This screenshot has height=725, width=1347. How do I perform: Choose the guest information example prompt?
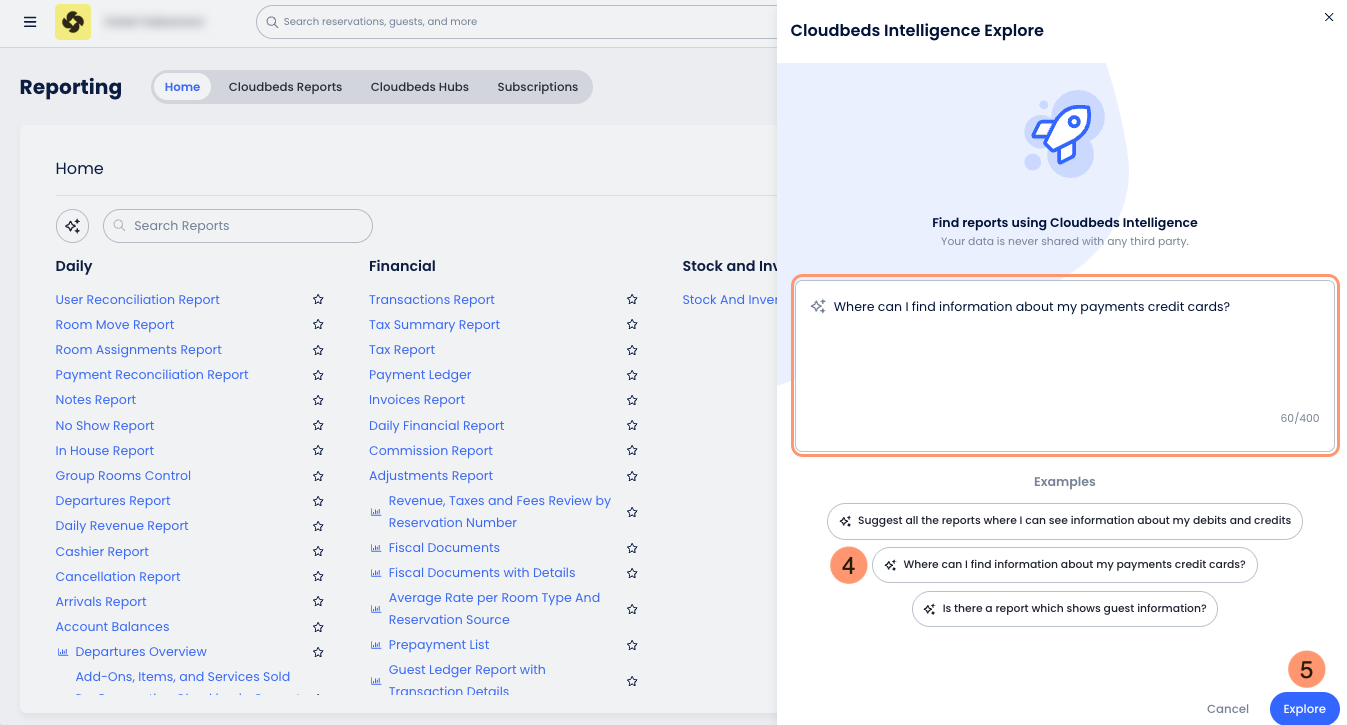coord(1065,609)
